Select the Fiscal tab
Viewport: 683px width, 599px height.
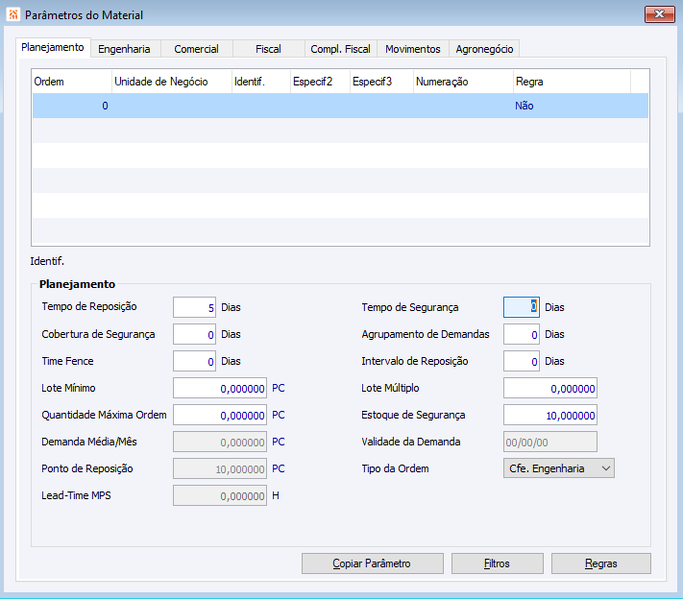click(x=268, y=49)
